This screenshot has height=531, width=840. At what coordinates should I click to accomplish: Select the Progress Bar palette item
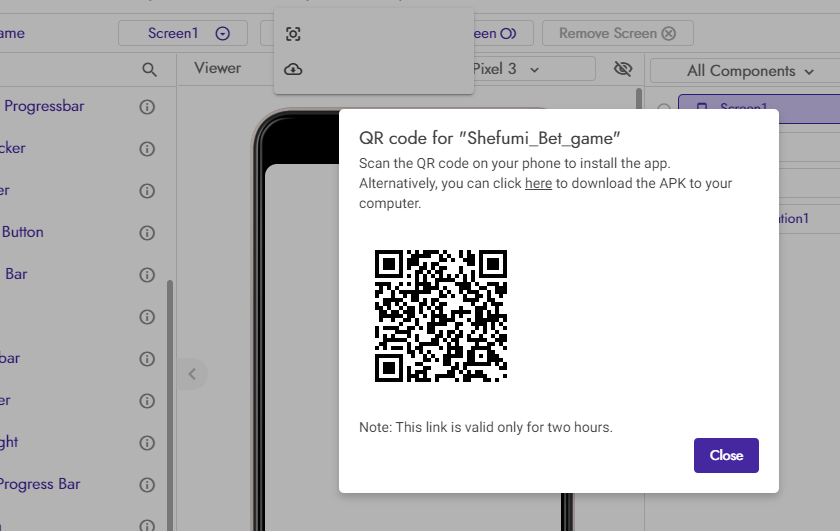pyautogui.click(x=40, y=484)
